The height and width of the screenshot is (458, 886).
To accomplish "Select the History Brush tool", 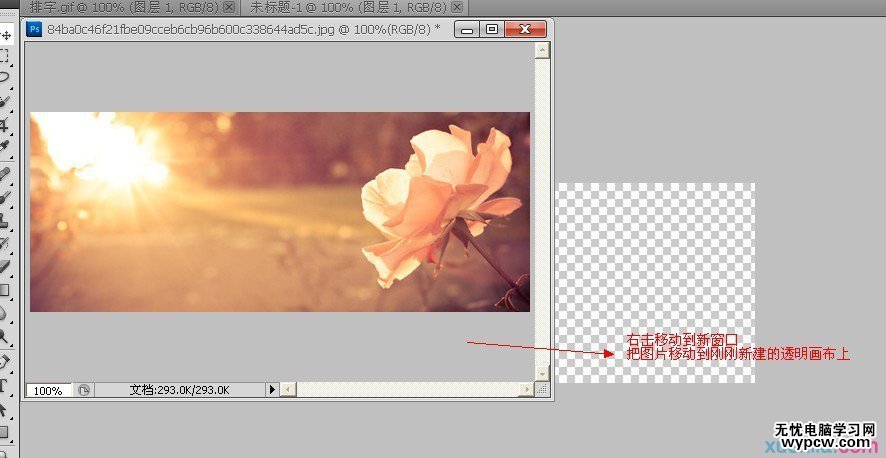I will 5,243.
